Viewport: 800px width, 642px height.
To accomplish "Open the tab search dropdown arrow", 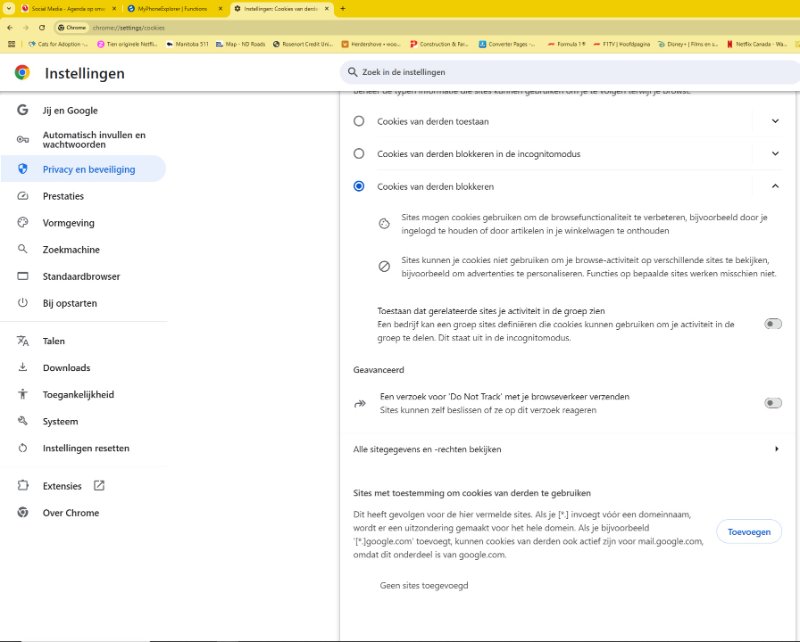I will (9, 9).
